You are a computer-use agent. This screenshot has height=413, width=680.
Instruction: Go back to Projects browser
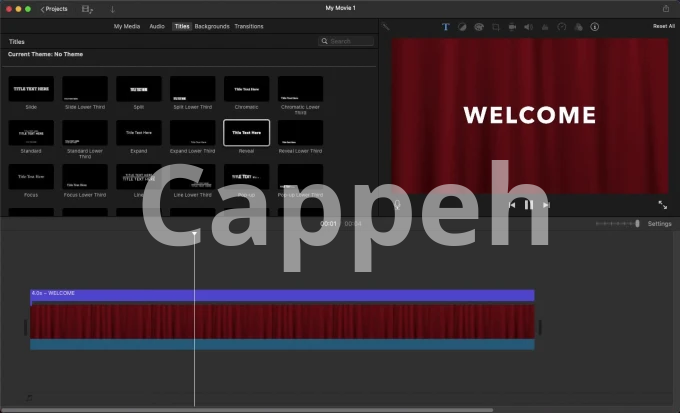pos(55,9)
